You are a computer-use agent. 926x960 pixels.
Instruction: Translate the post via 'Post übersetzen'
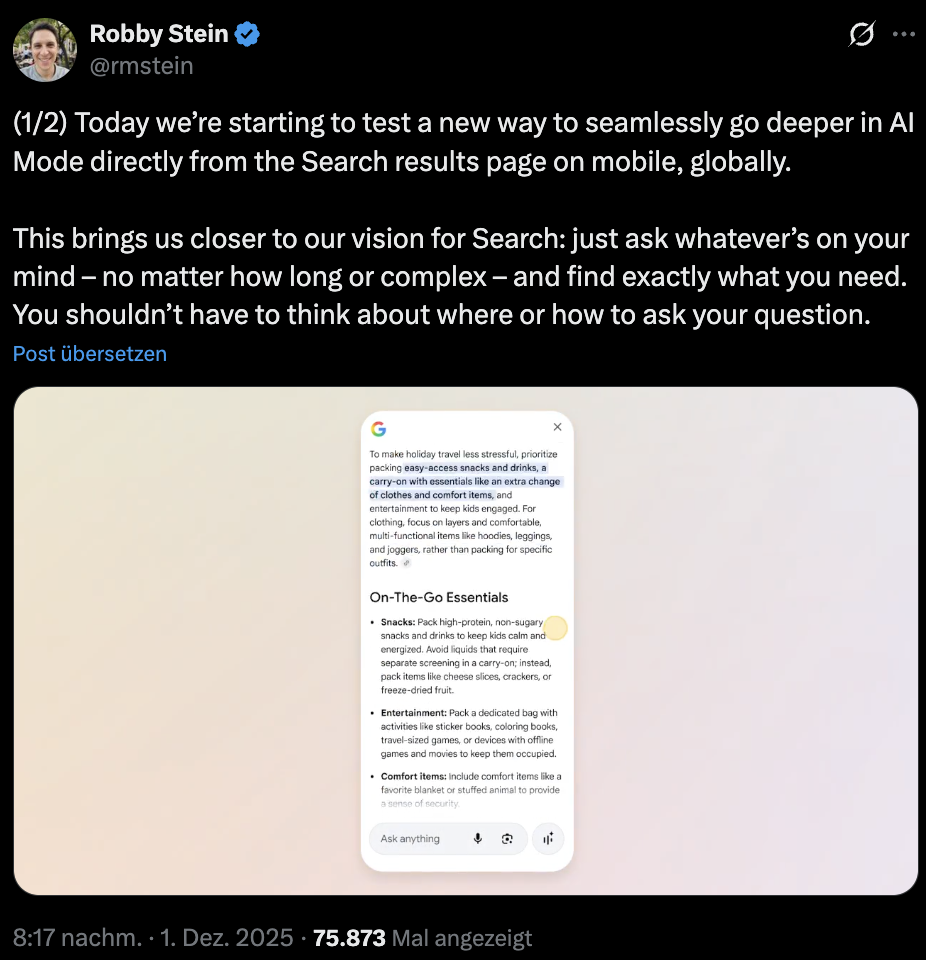[89, 353]
